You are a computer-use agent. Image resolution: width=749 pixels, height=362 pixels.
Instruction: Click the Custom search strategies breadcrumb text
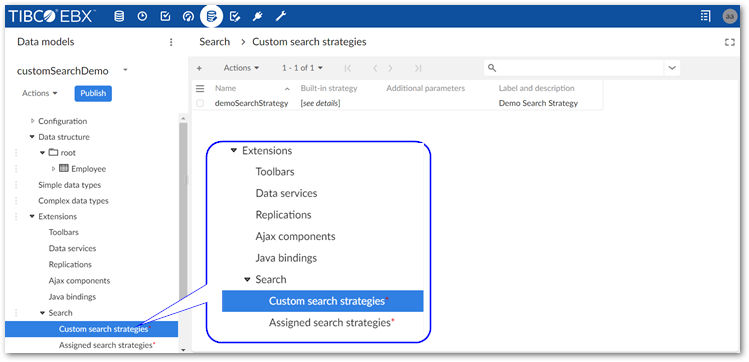pos(309,42)
